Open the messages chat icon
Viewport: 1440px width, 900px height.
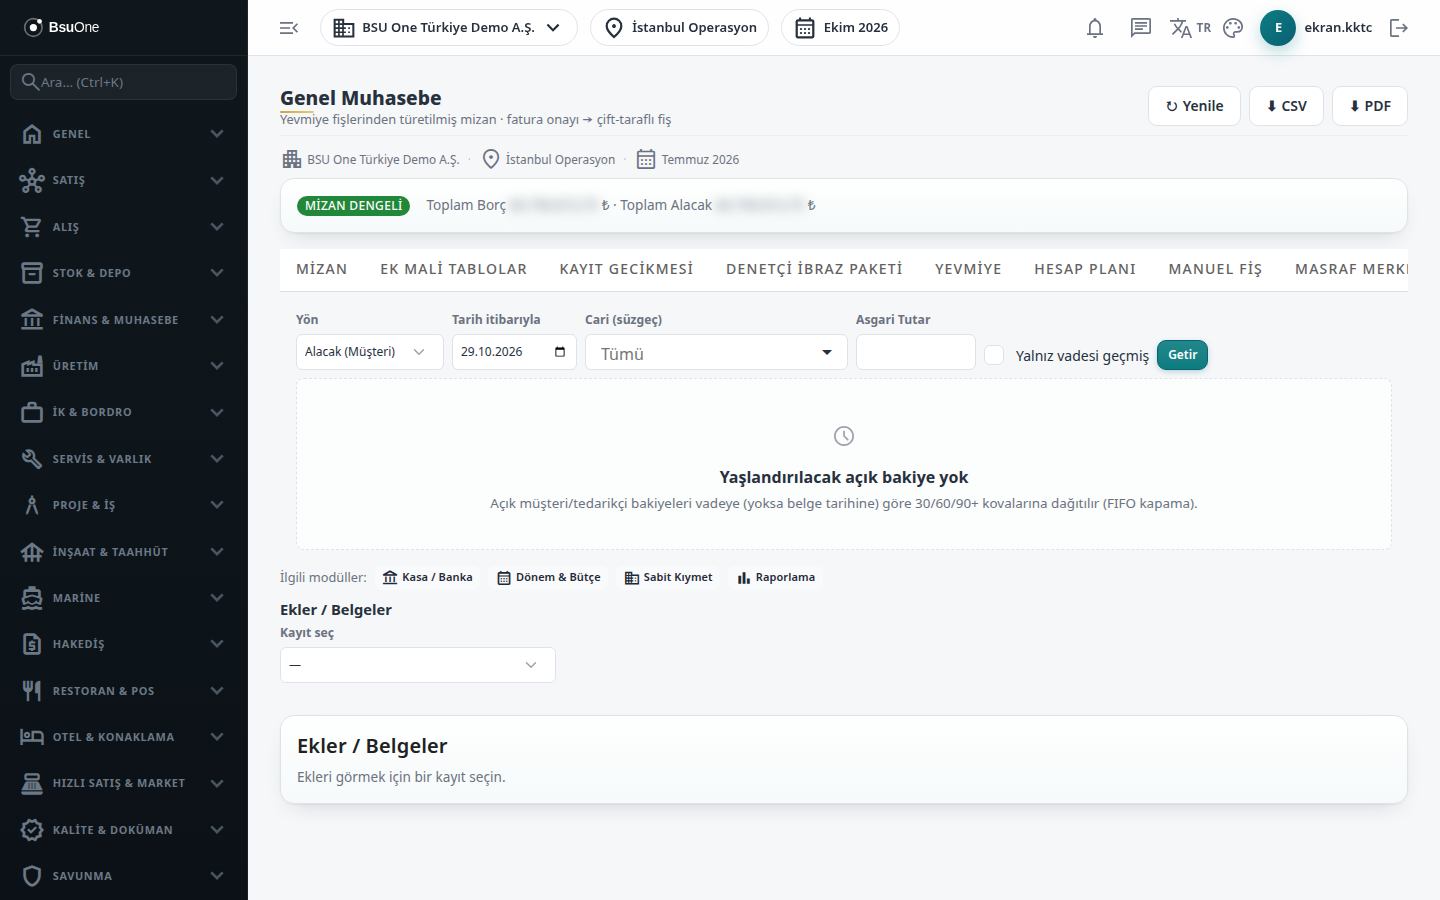(x=1141, y=28)
